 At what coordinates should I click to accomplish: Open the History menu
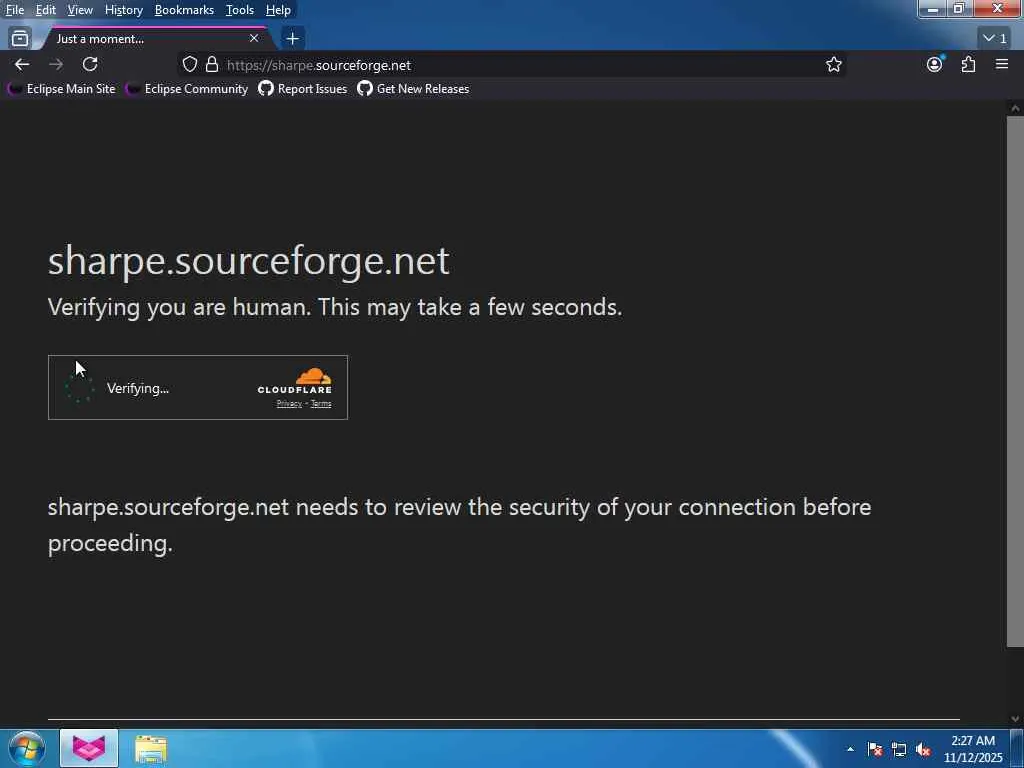click(x=123, y=10)
